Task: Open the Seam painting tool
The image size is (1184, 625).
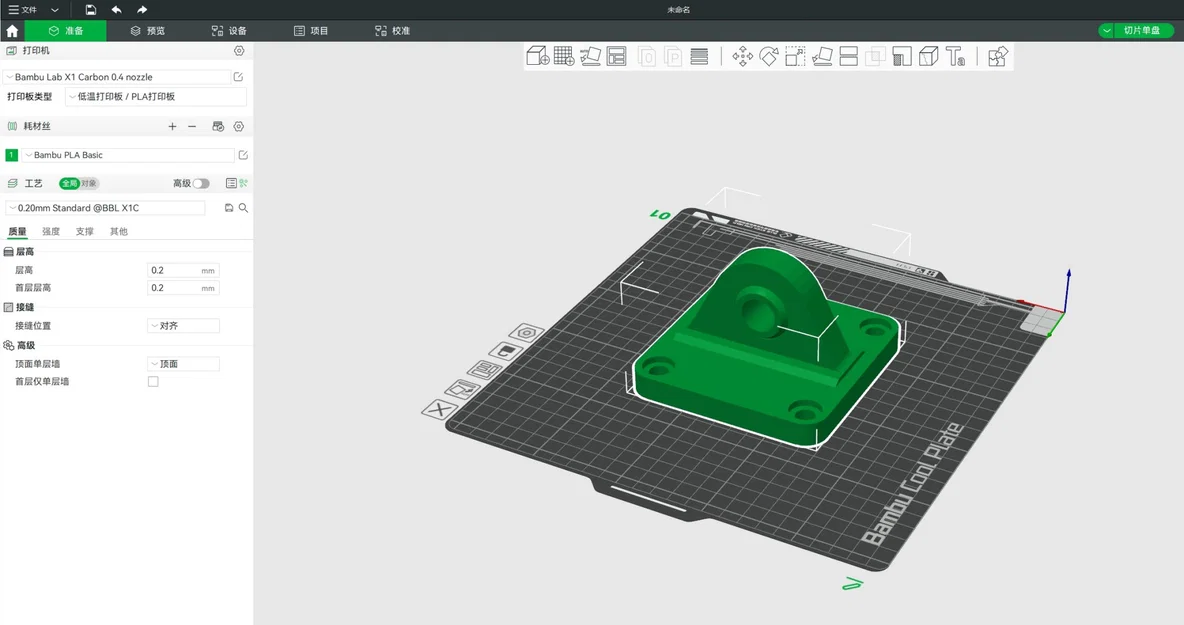Action: [929, 56]
